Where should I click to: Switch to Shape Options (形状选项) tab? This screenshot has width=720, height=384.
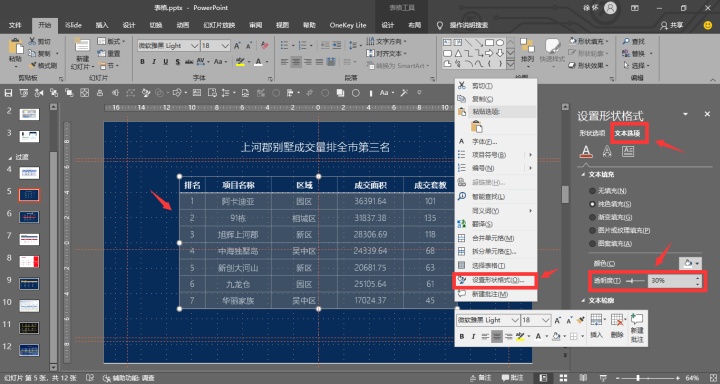coord(592,133)
